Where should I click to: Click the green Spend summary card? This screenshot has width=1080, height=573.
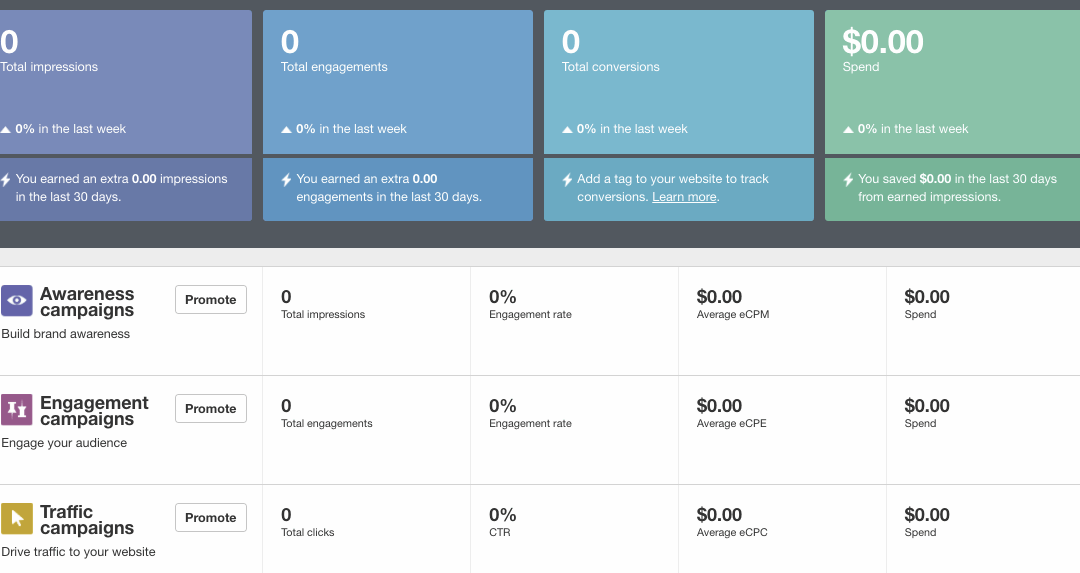tap(951, 80)
